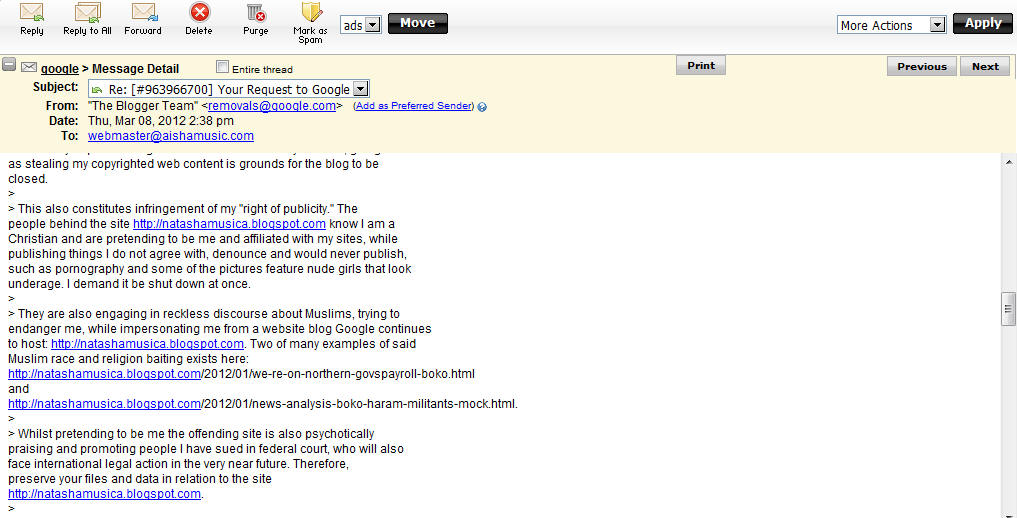
Task: Click the Move button
Action: (418, 23)
